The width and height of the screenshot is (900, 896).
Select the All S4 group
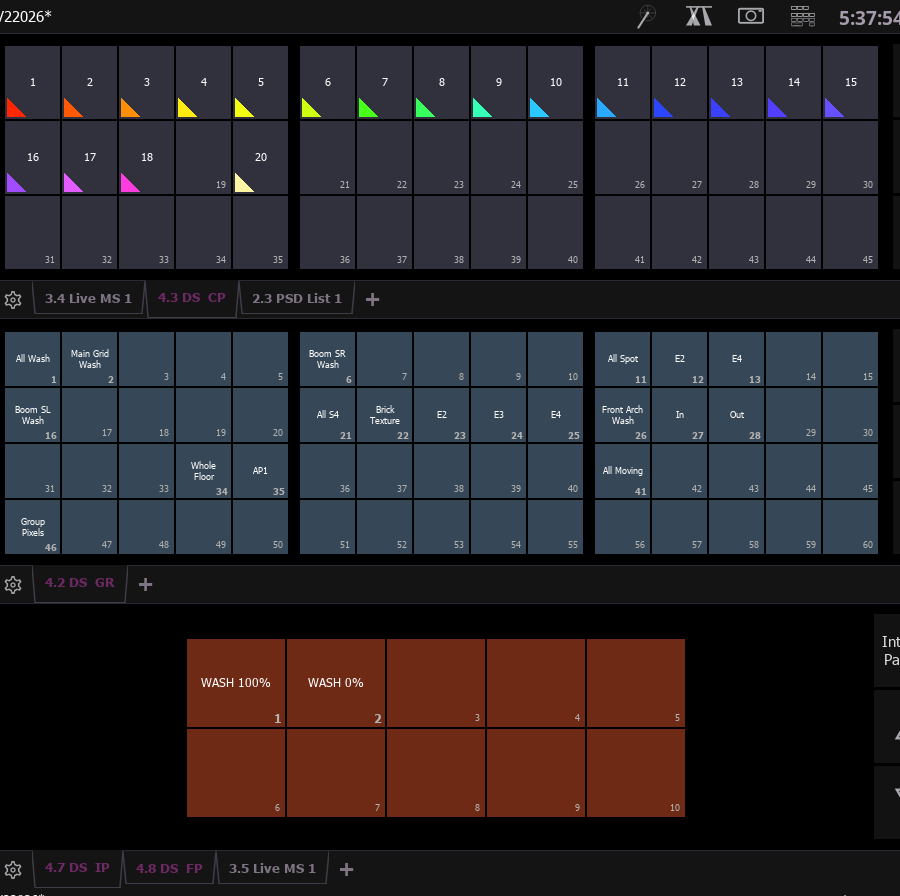328,415
